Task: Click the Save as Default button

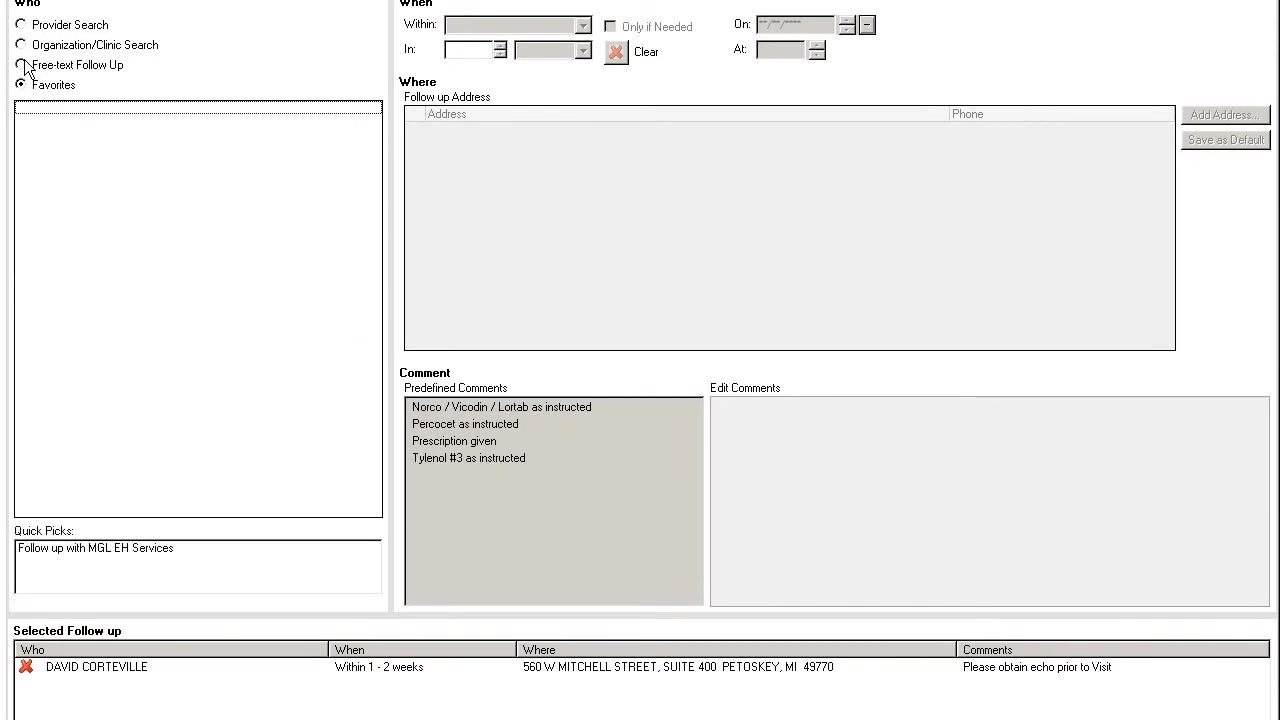Action: tap(1225, 140)
